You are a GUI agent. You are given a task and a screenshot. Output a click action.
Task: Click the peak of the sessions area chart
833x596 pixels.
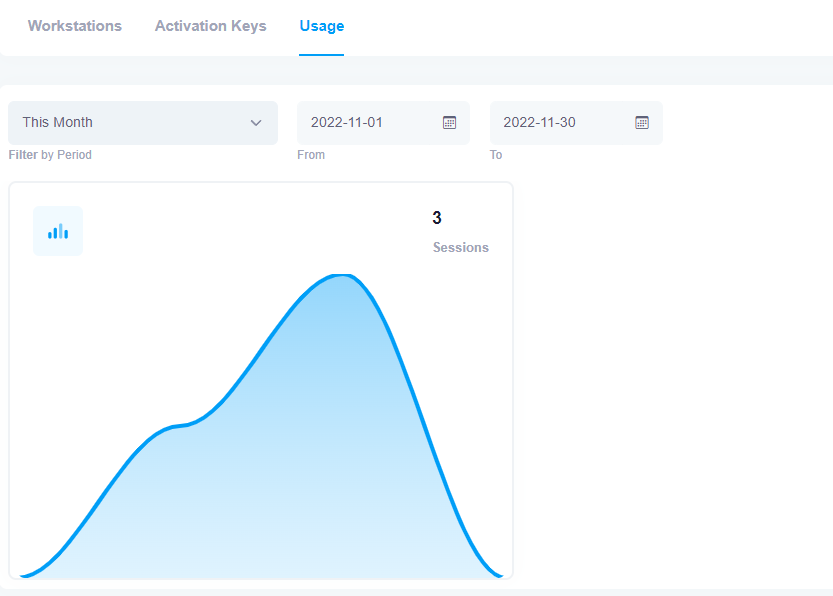click(x=343, y=276)
